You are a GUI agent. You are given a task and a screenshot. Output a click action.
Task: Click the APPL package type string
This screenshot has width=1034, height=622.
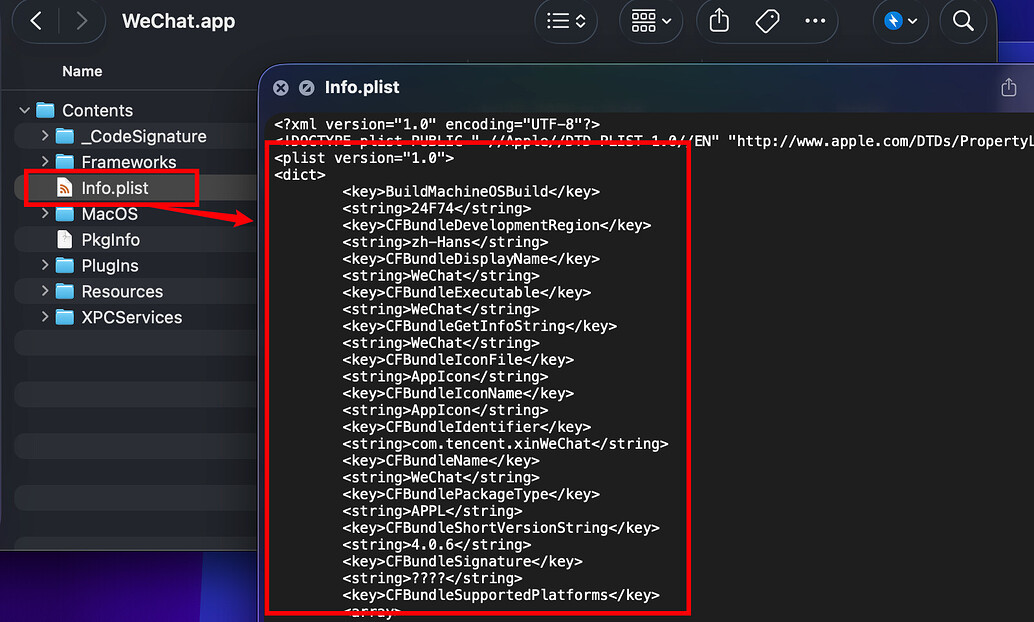pos(432,511)
